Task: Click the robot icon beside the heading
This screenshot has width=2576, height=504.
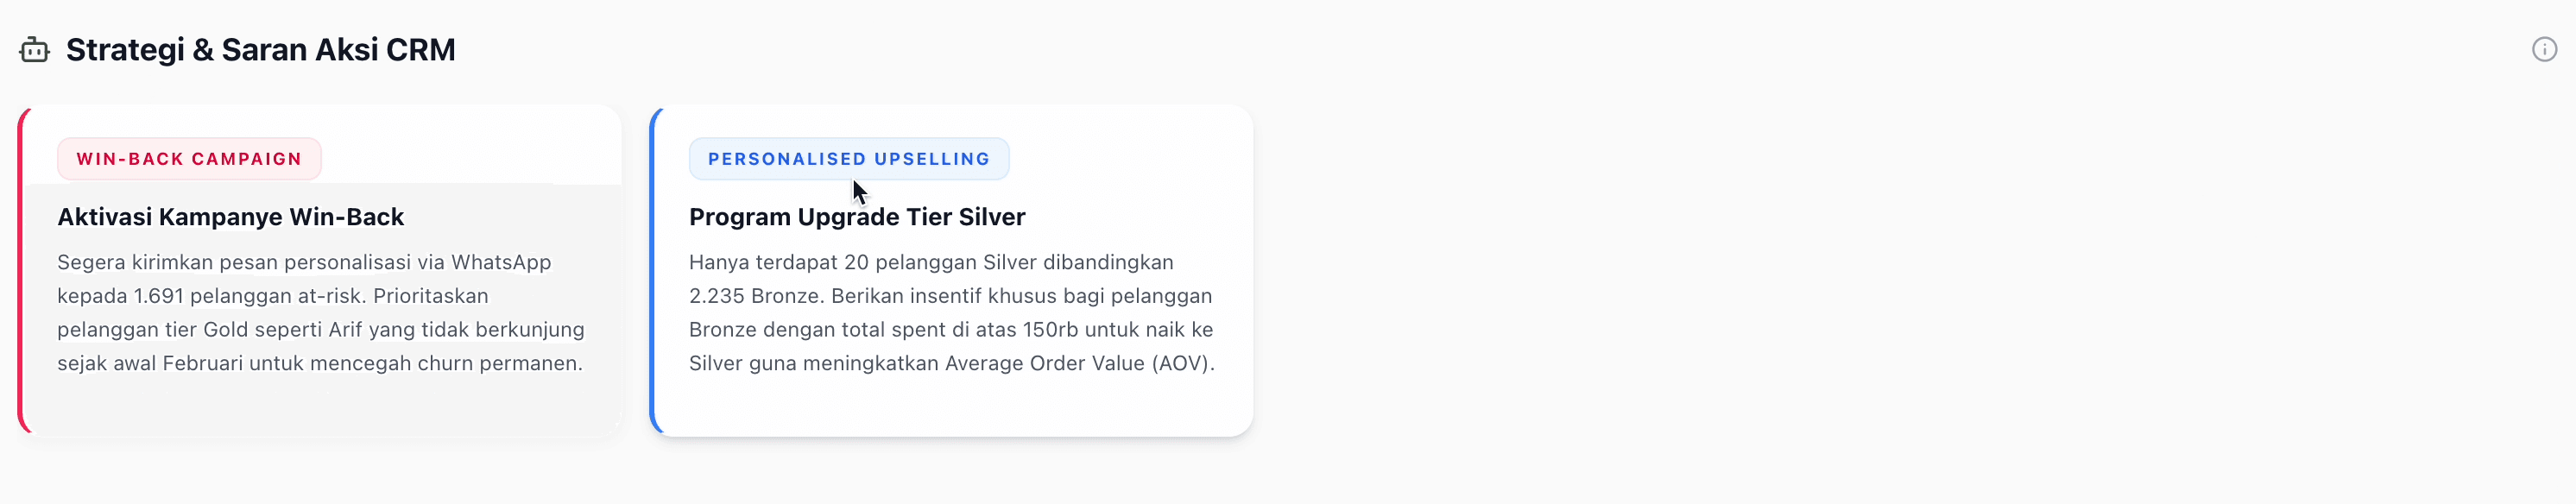Action: coord(34,50)
